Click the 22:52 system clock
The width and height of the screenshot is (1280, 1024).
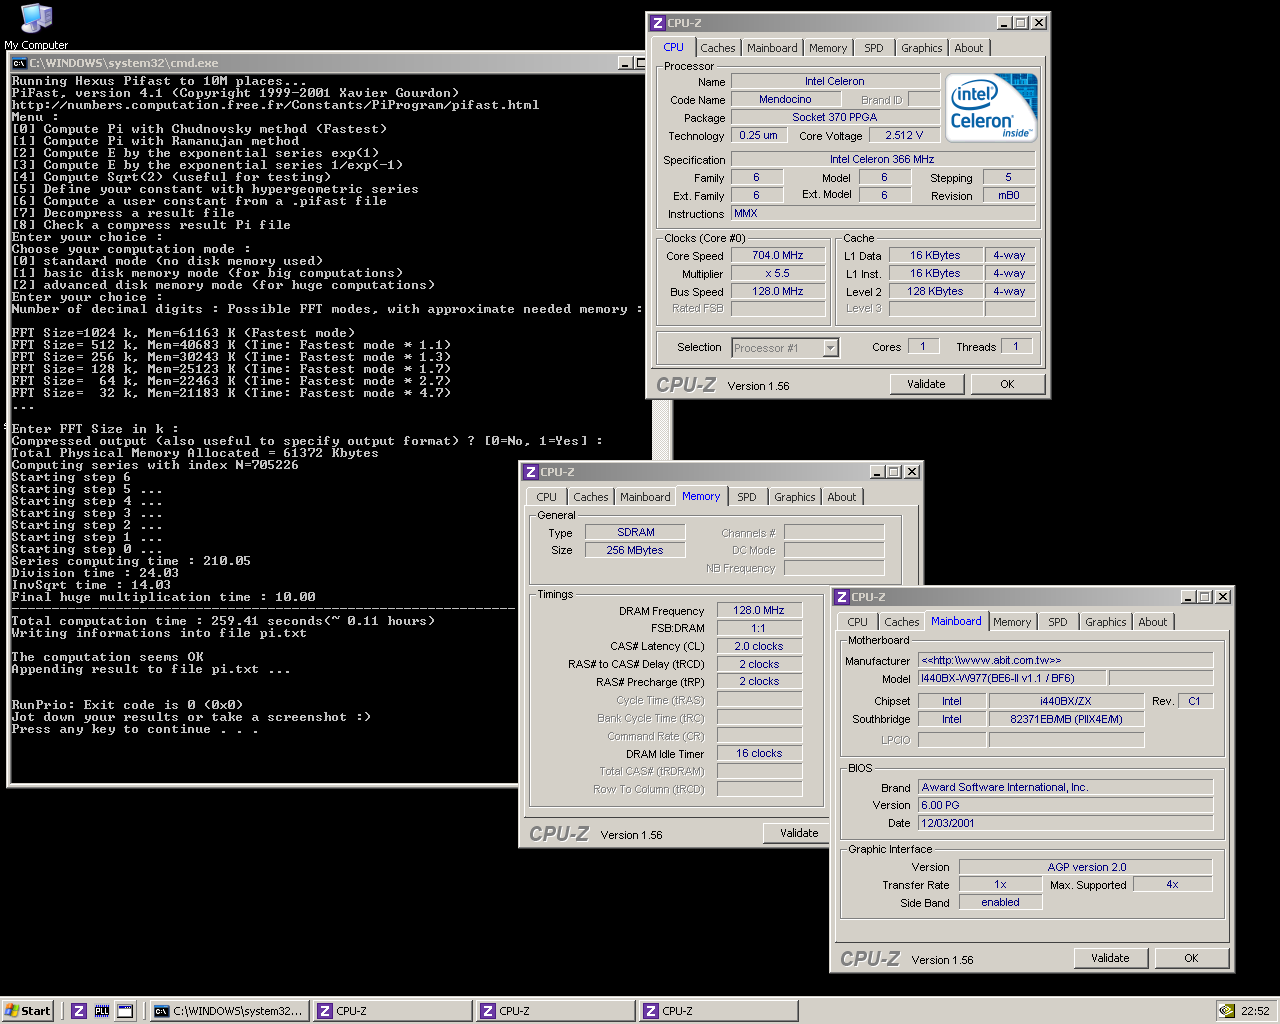click(1255, 1011)
